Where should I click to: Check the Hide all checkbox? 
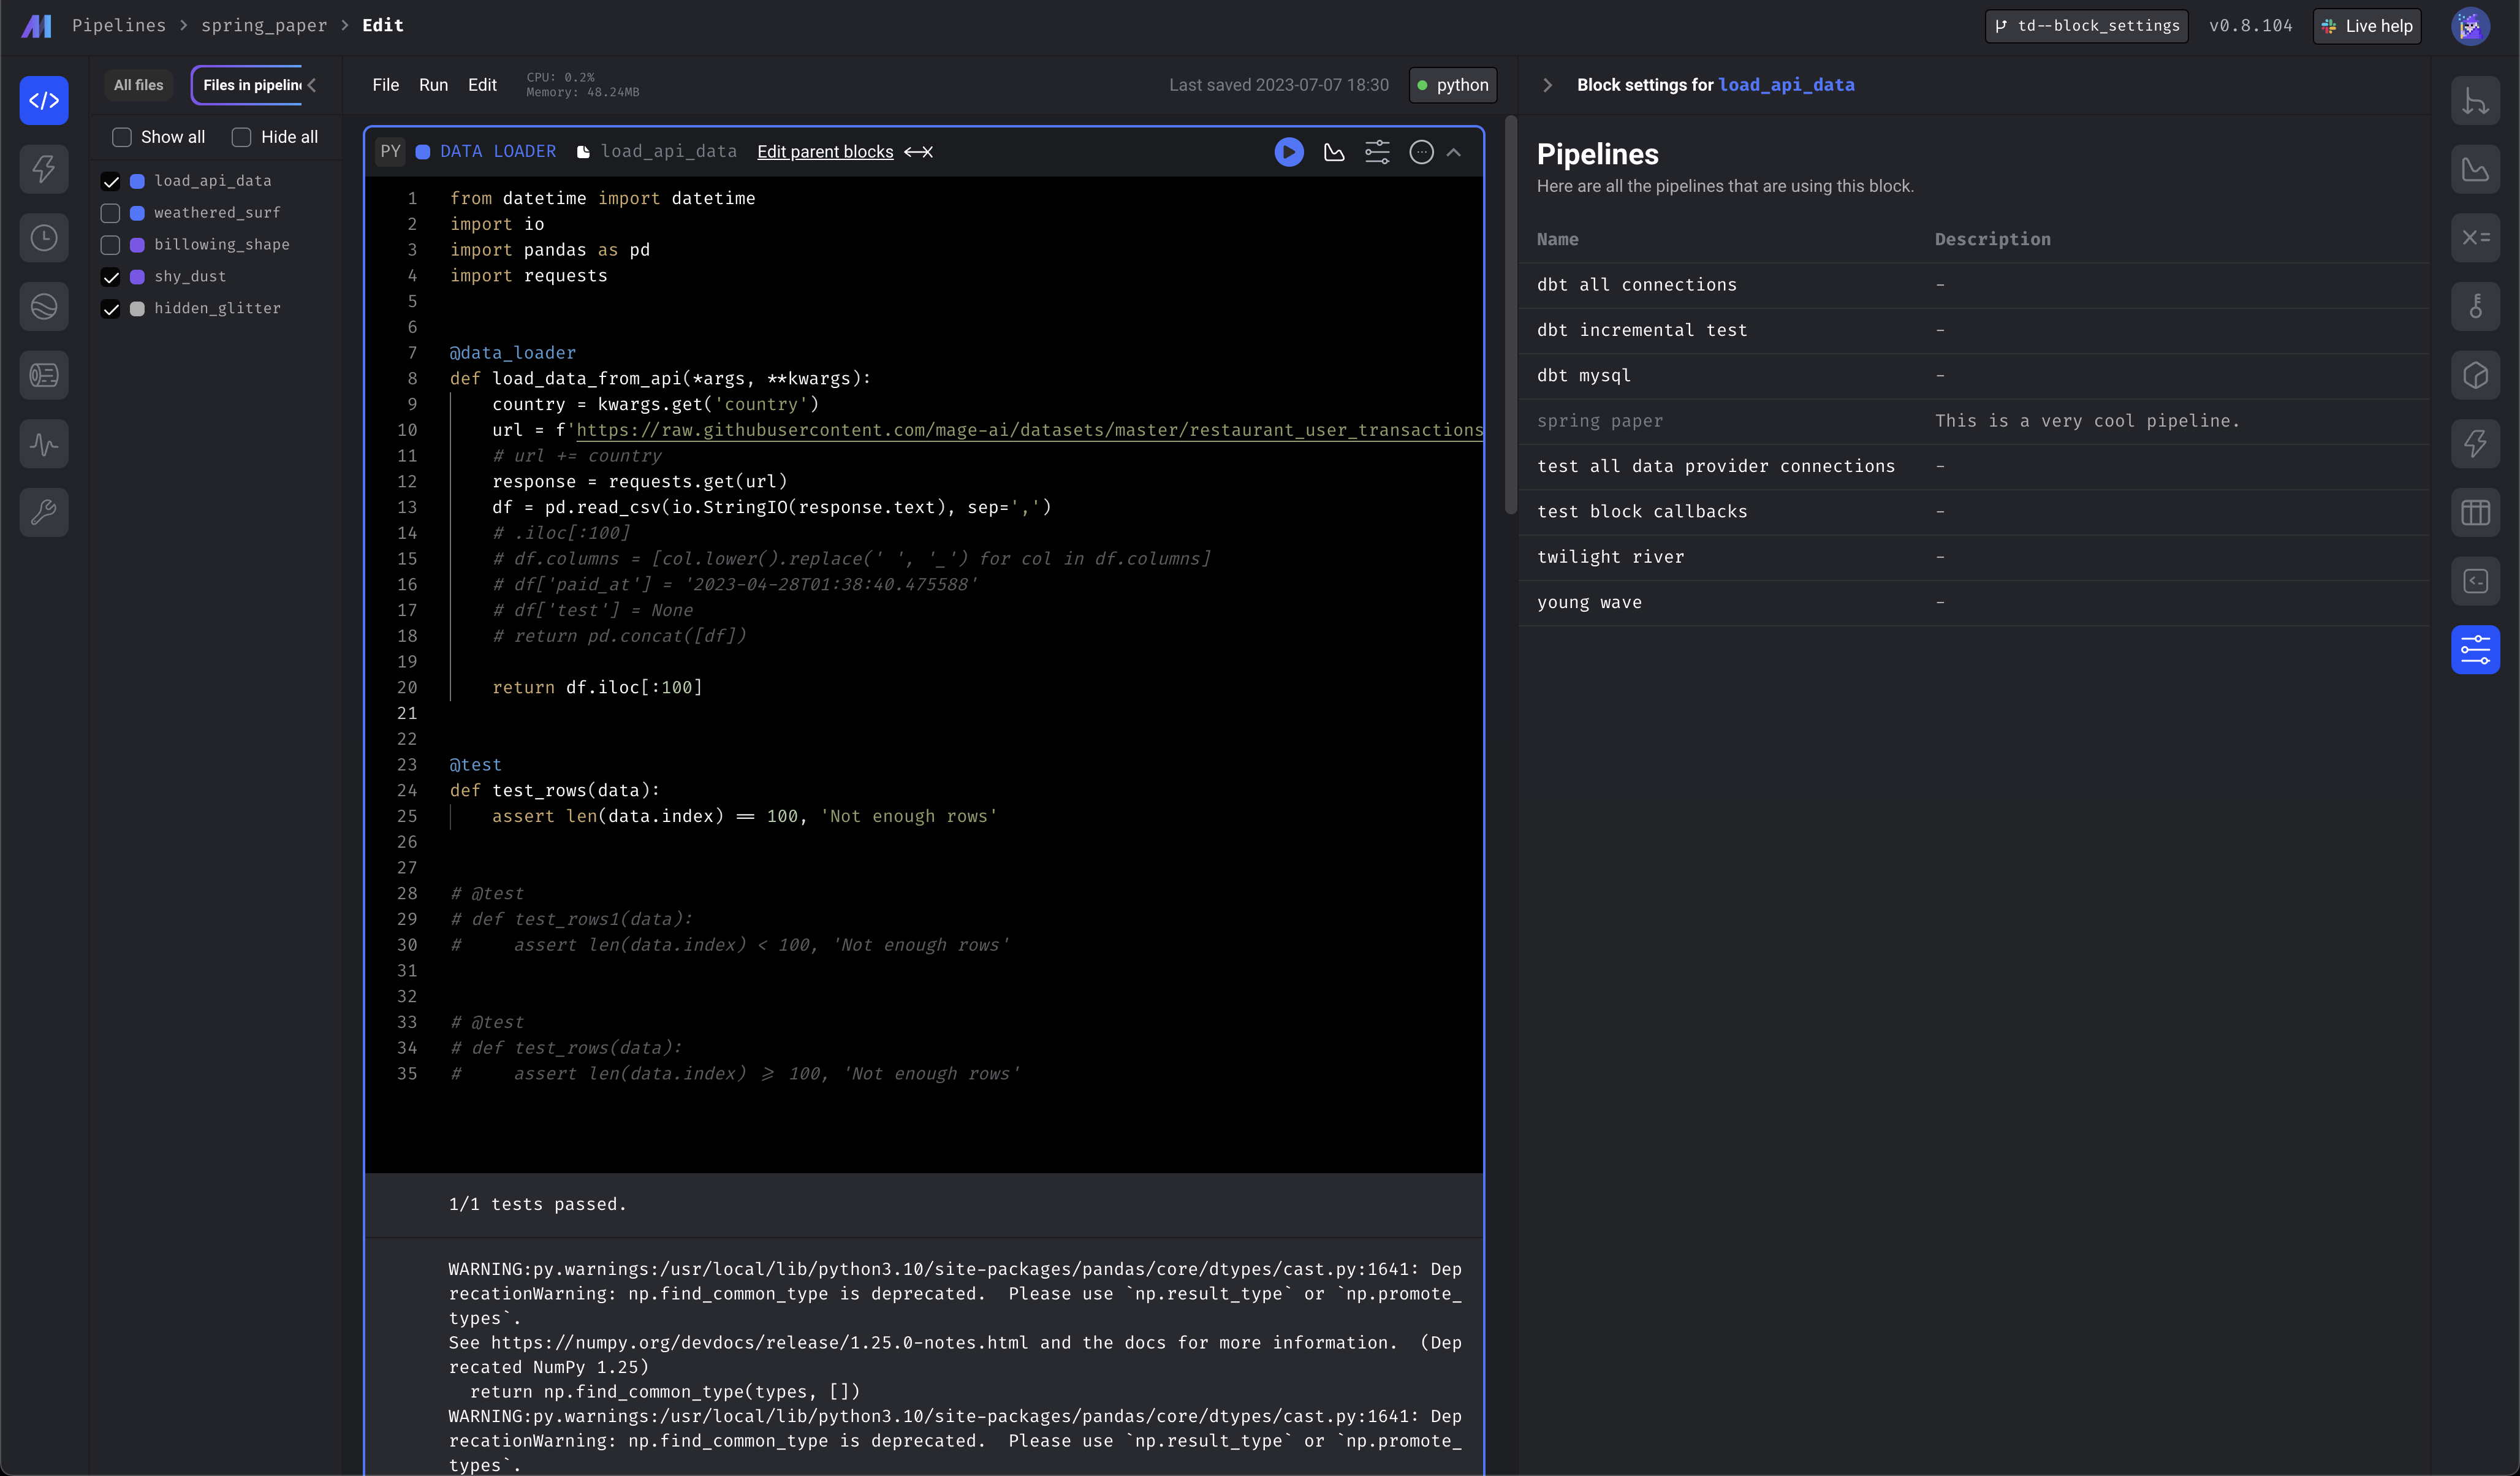coord(241,137)
